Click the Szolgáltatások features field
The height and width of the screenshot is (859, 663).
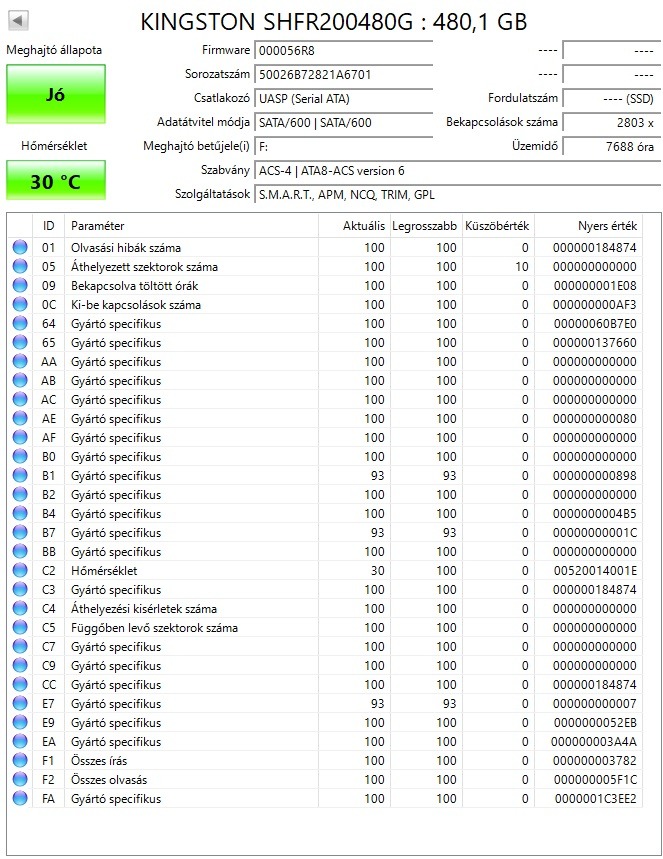(x=458, y=194)
